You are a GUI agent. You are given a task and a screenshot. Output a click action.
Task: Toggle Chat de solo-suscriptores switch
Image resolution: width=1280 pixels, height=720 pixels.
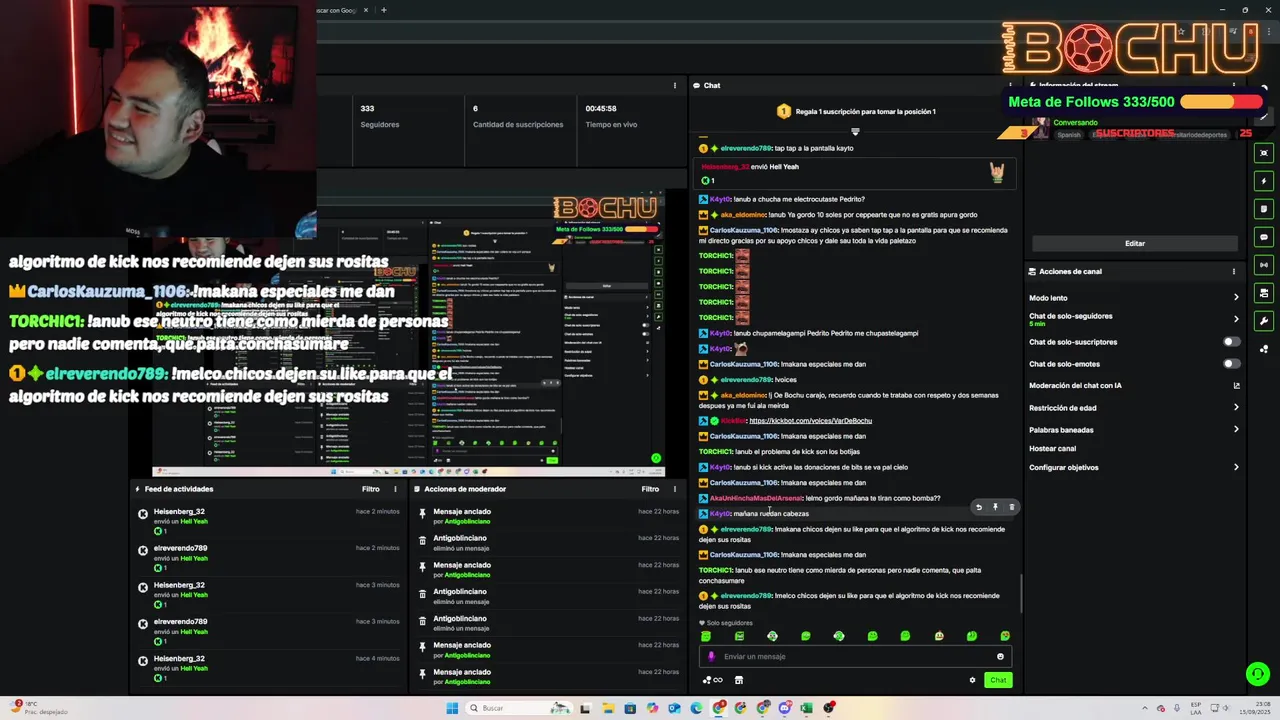(x=1232, y=342)
